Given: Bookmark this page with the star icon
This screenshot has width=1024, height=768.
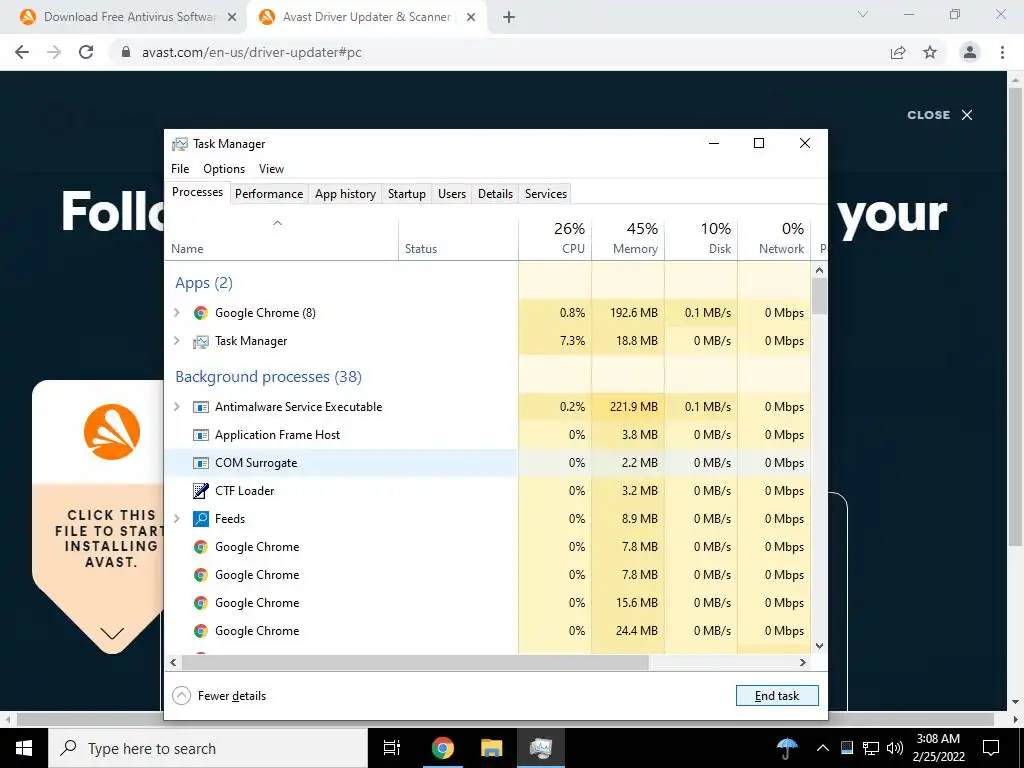Looking at the screenshot, I should [x=930, y=52].
